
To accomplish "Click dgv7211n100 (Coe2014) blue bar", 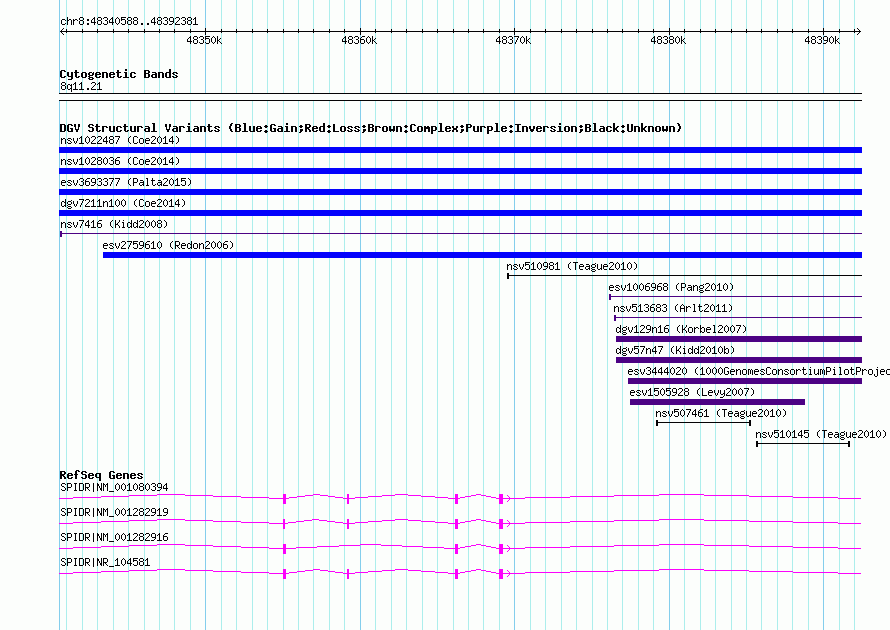I will click(460, 213).
